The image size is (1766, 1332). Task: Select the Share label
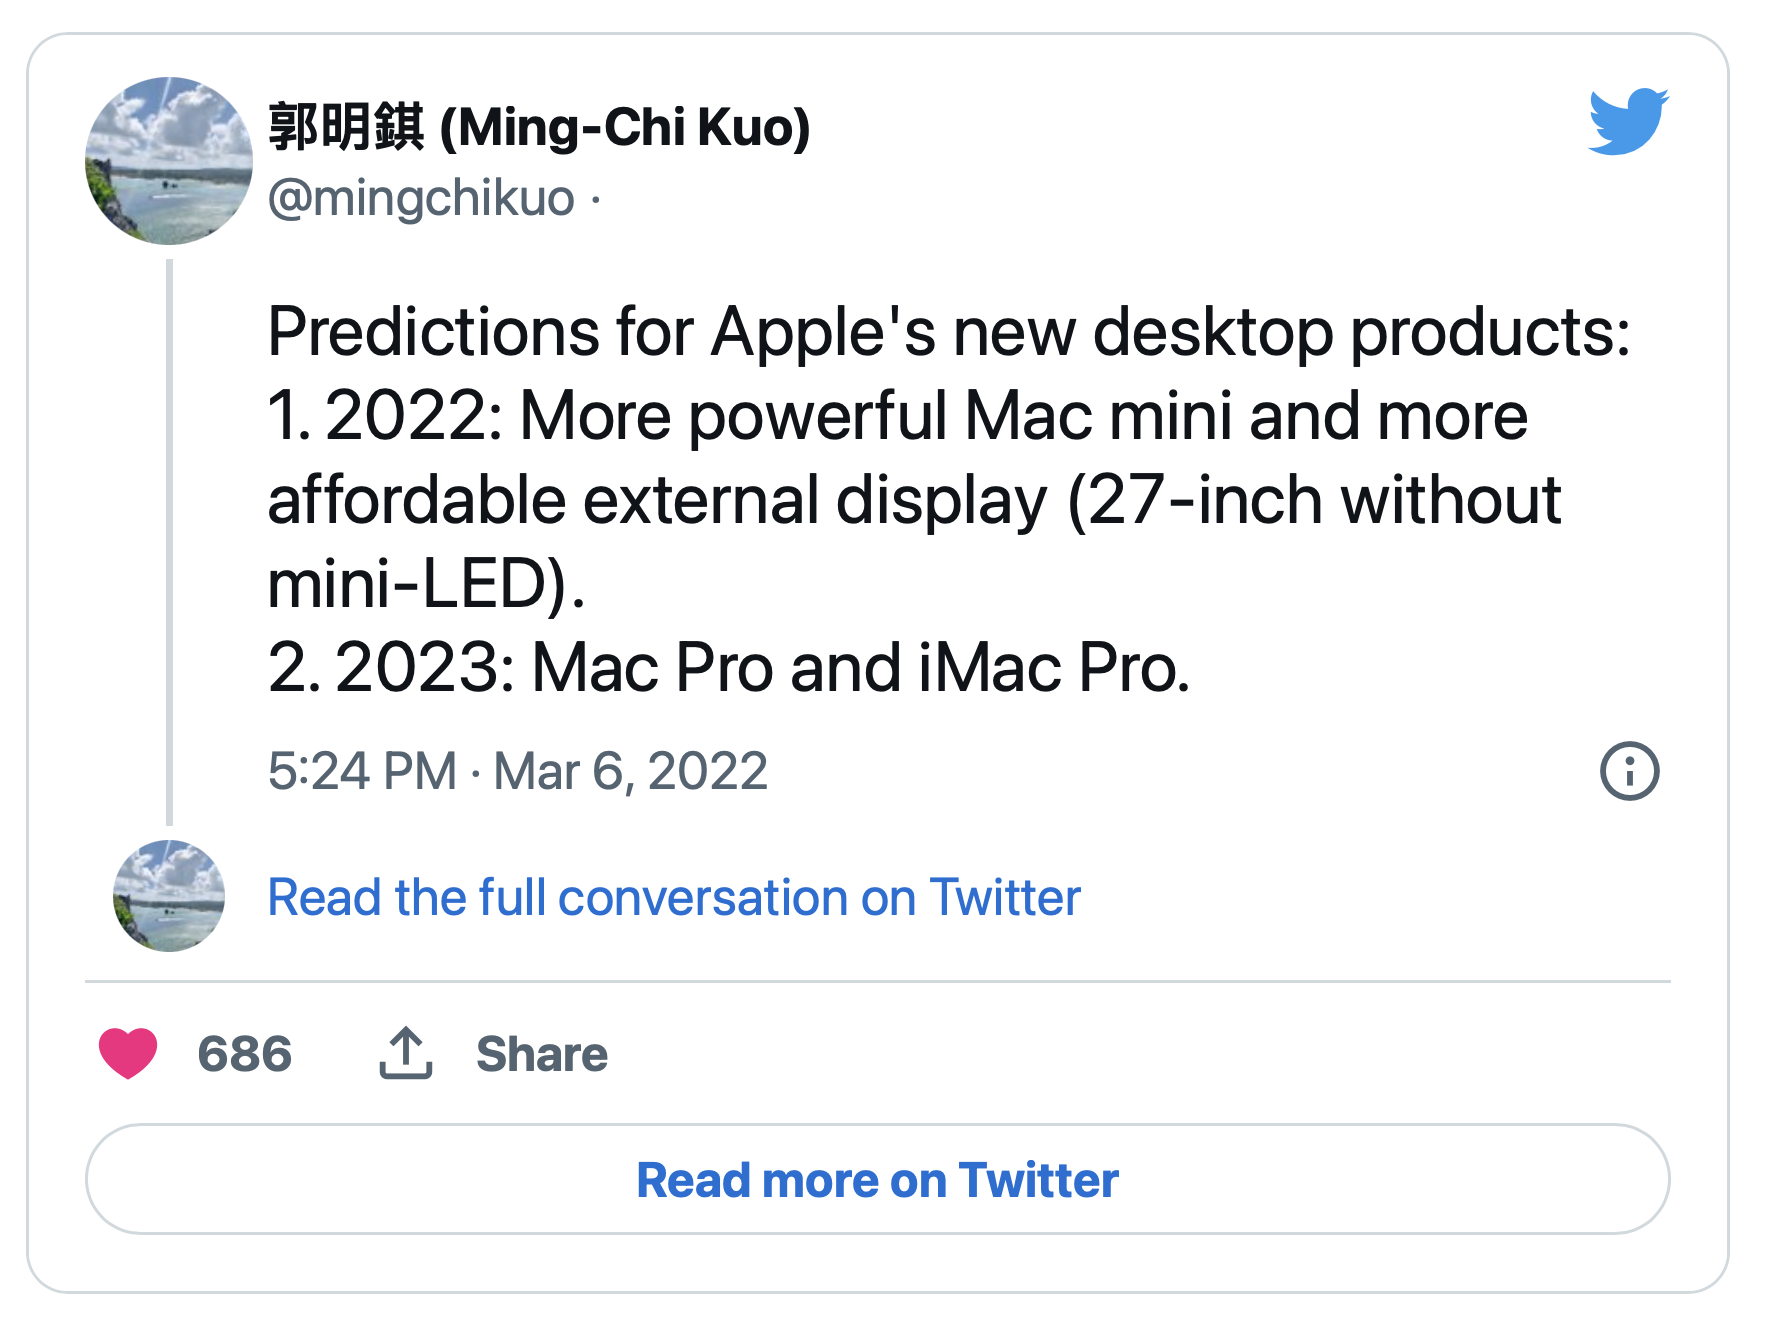541,1053
